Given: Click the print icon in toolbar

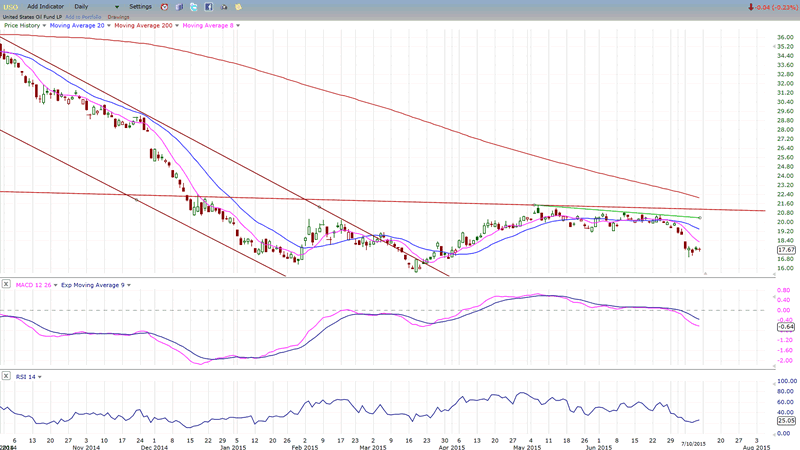Looking at the screenshot, I should point(224,7).
